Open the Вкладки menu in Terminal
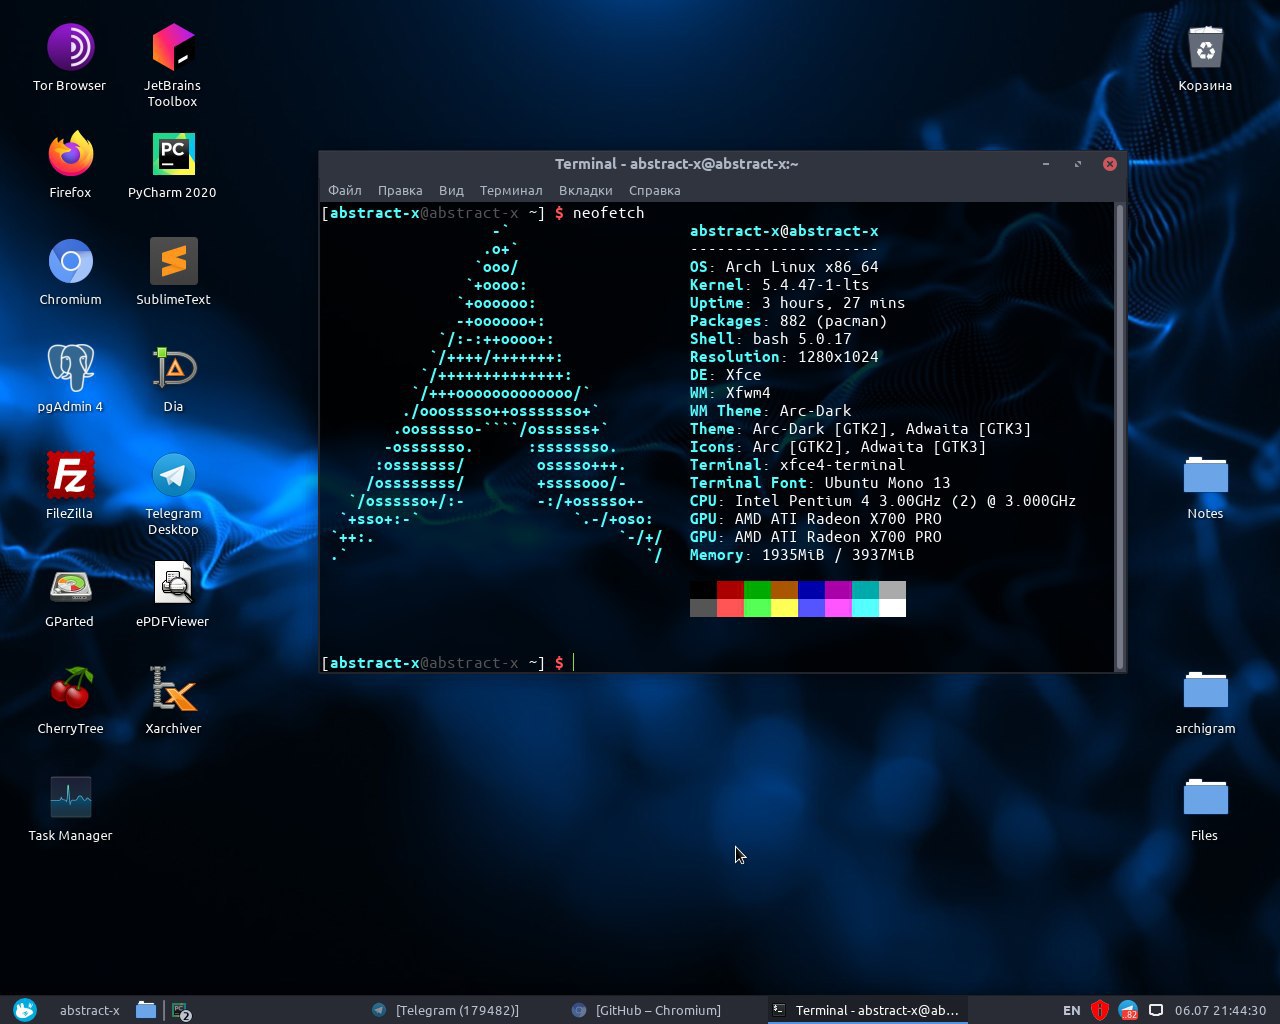Image resolution: width=1280 pixels, height=1024 pixels. (586, 190)
